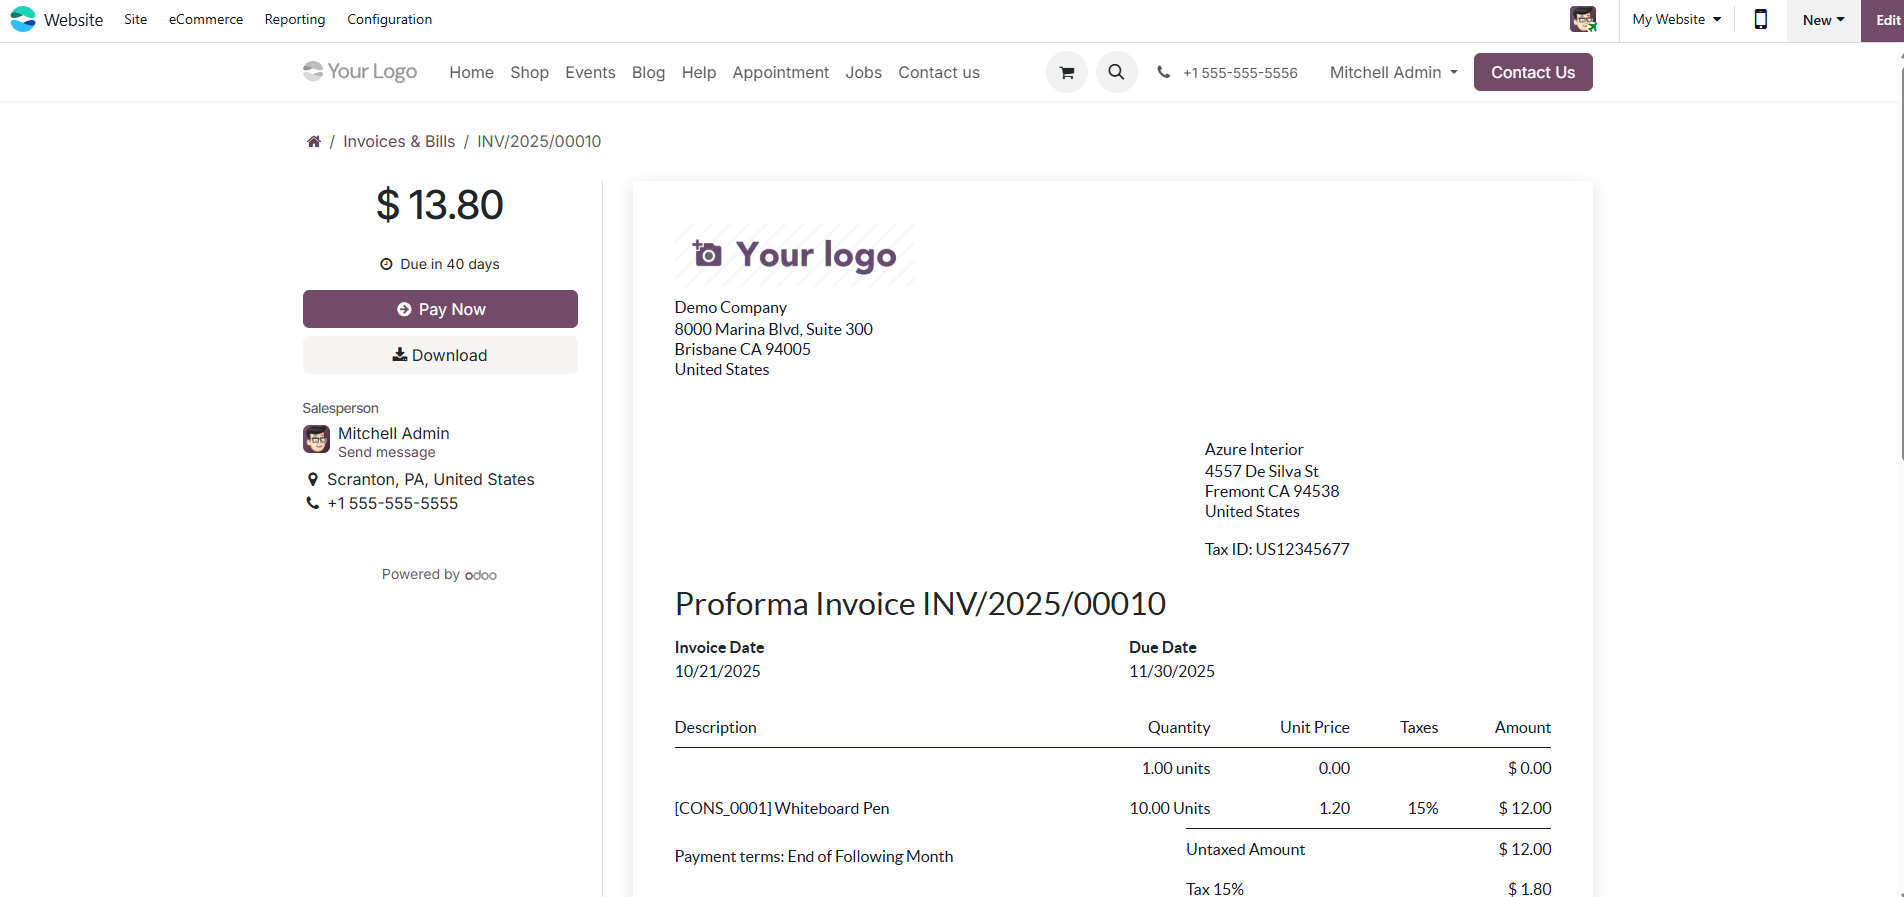This screenshot has height=897, width=1904.
Task: Click the Contact Us header button
Action: (1533, 72)
